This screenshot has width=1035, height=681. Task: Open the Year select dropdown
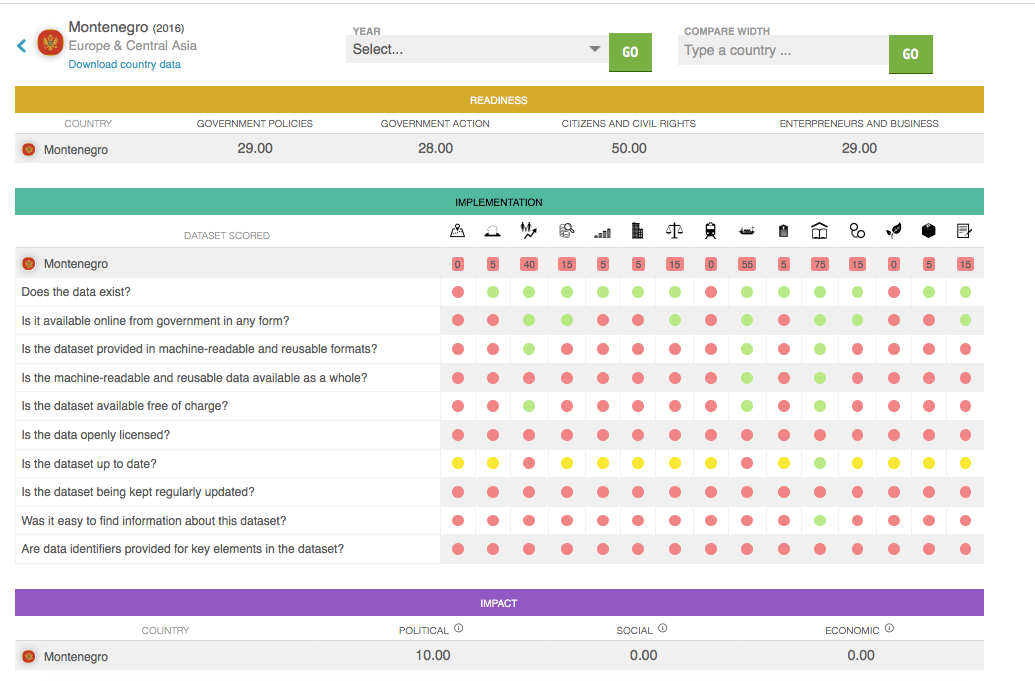click(x=477, y=49)
